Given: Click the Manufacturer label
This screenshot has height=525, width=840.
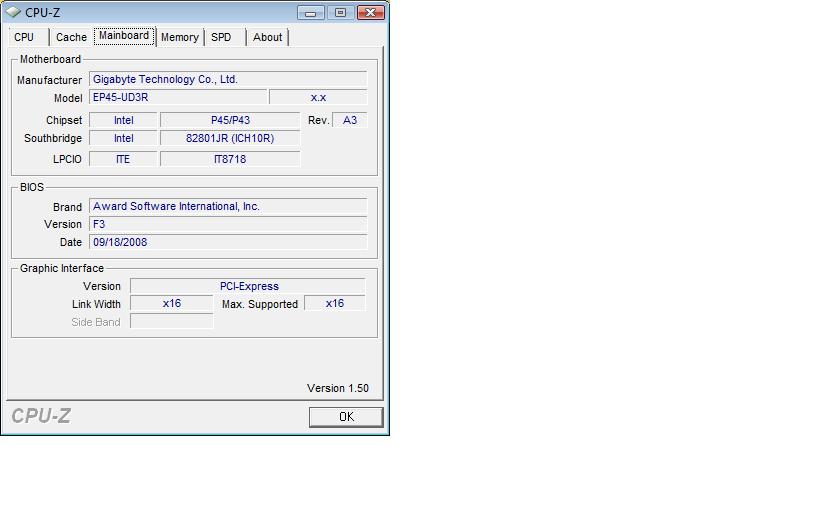Looking at the screenshot, I should tap(49, 80).
